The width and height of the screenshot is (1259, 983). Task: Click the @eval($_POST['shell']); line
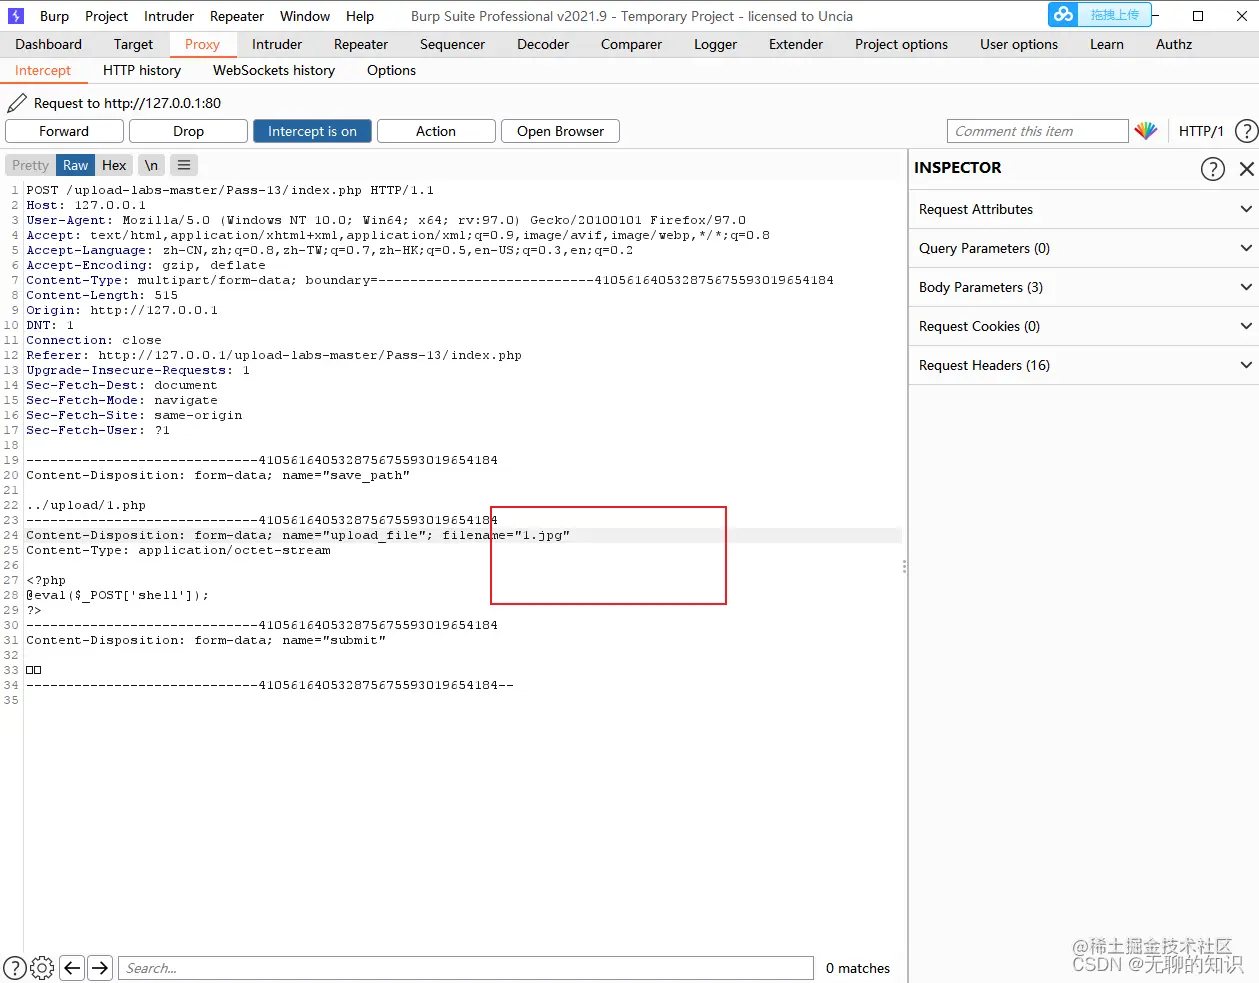click(118, 595)
